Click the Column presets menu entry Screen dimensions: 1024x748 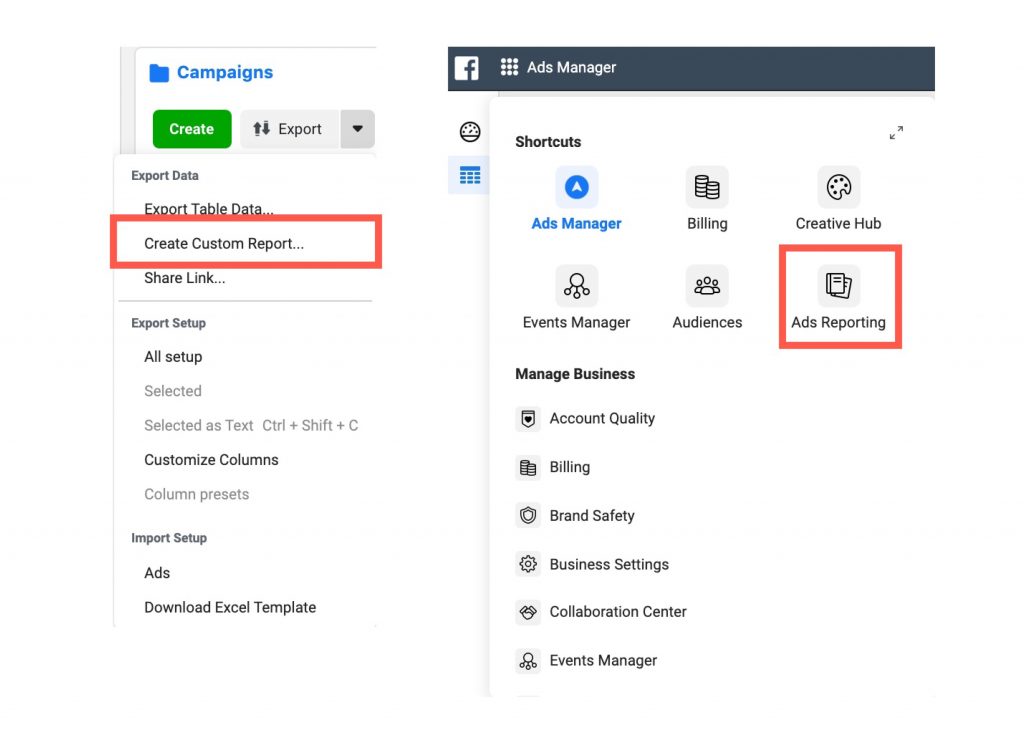[197, 495]
